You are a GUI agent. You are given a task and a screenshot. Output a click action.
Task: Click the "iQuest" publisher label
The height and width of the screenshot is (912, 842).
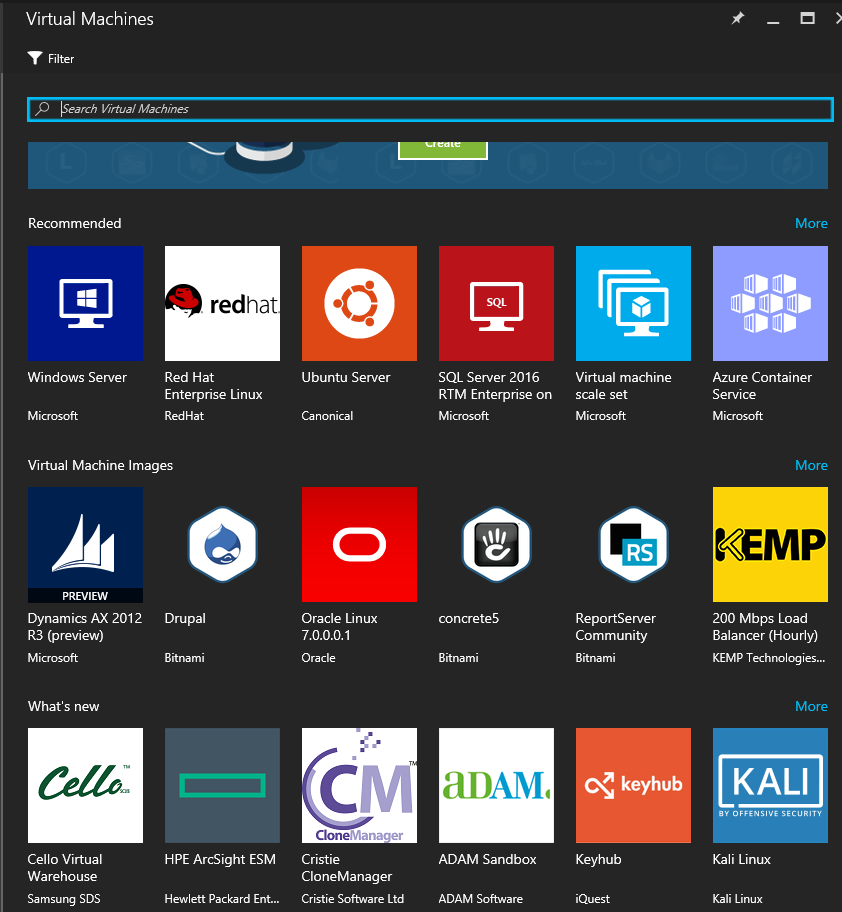(593, 899)
